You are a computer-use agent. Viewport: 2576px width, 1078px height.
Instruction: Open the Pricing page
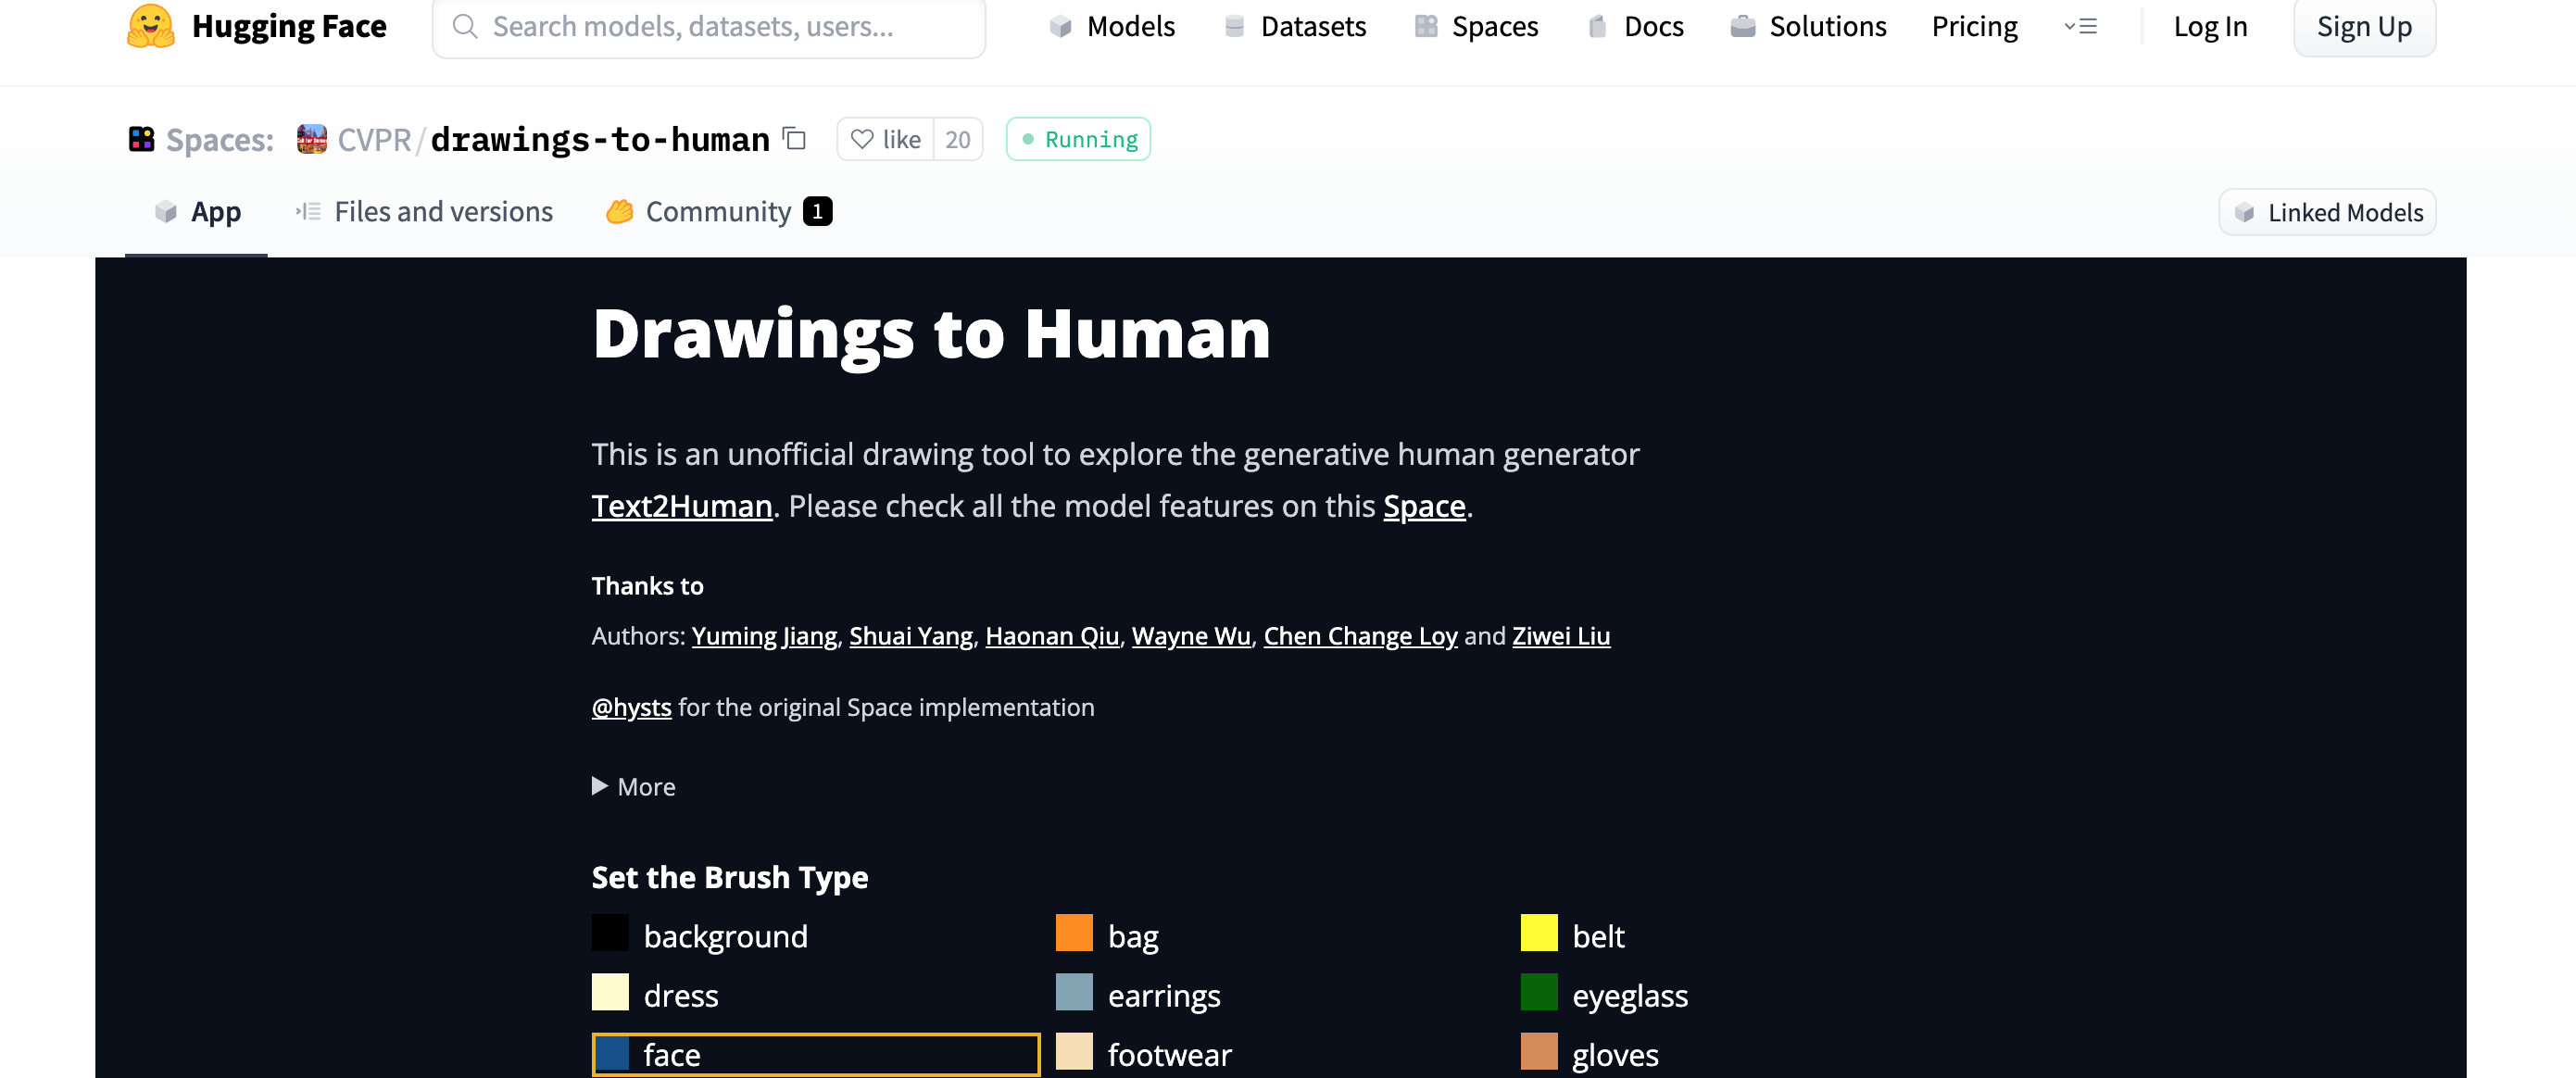click(1974, 27)
